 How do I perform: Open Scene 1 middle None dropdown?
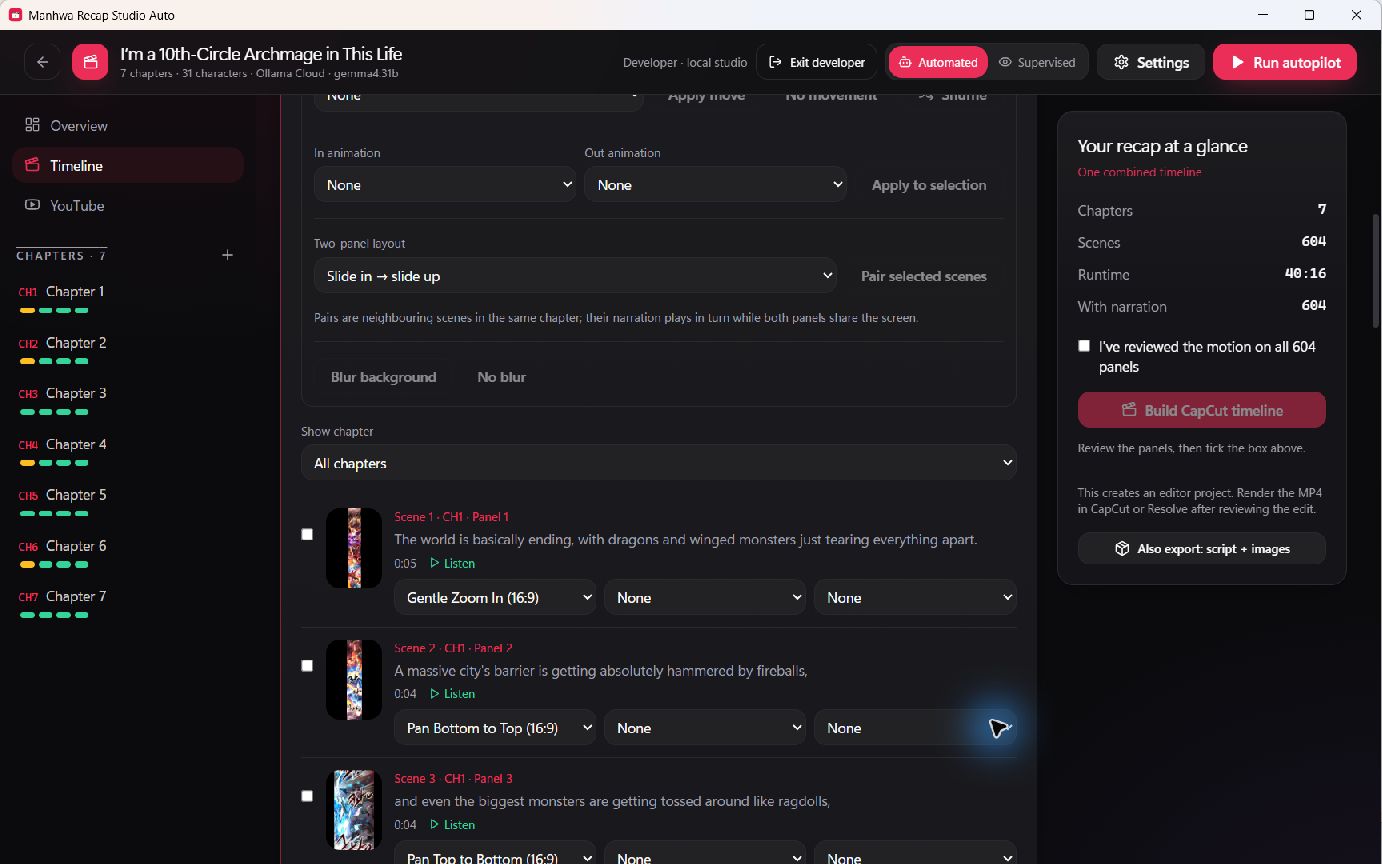(705, 598)
